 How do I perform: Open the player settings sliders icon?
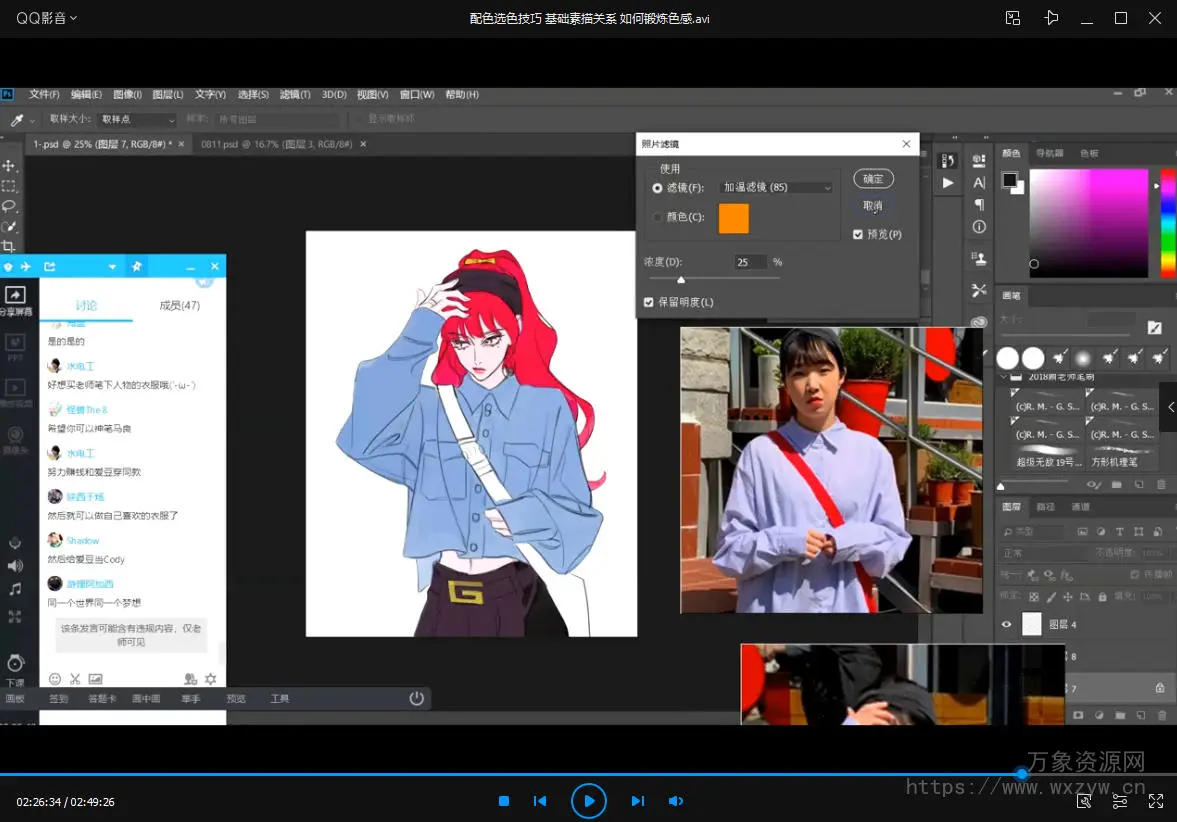(x=1121, y=801)
